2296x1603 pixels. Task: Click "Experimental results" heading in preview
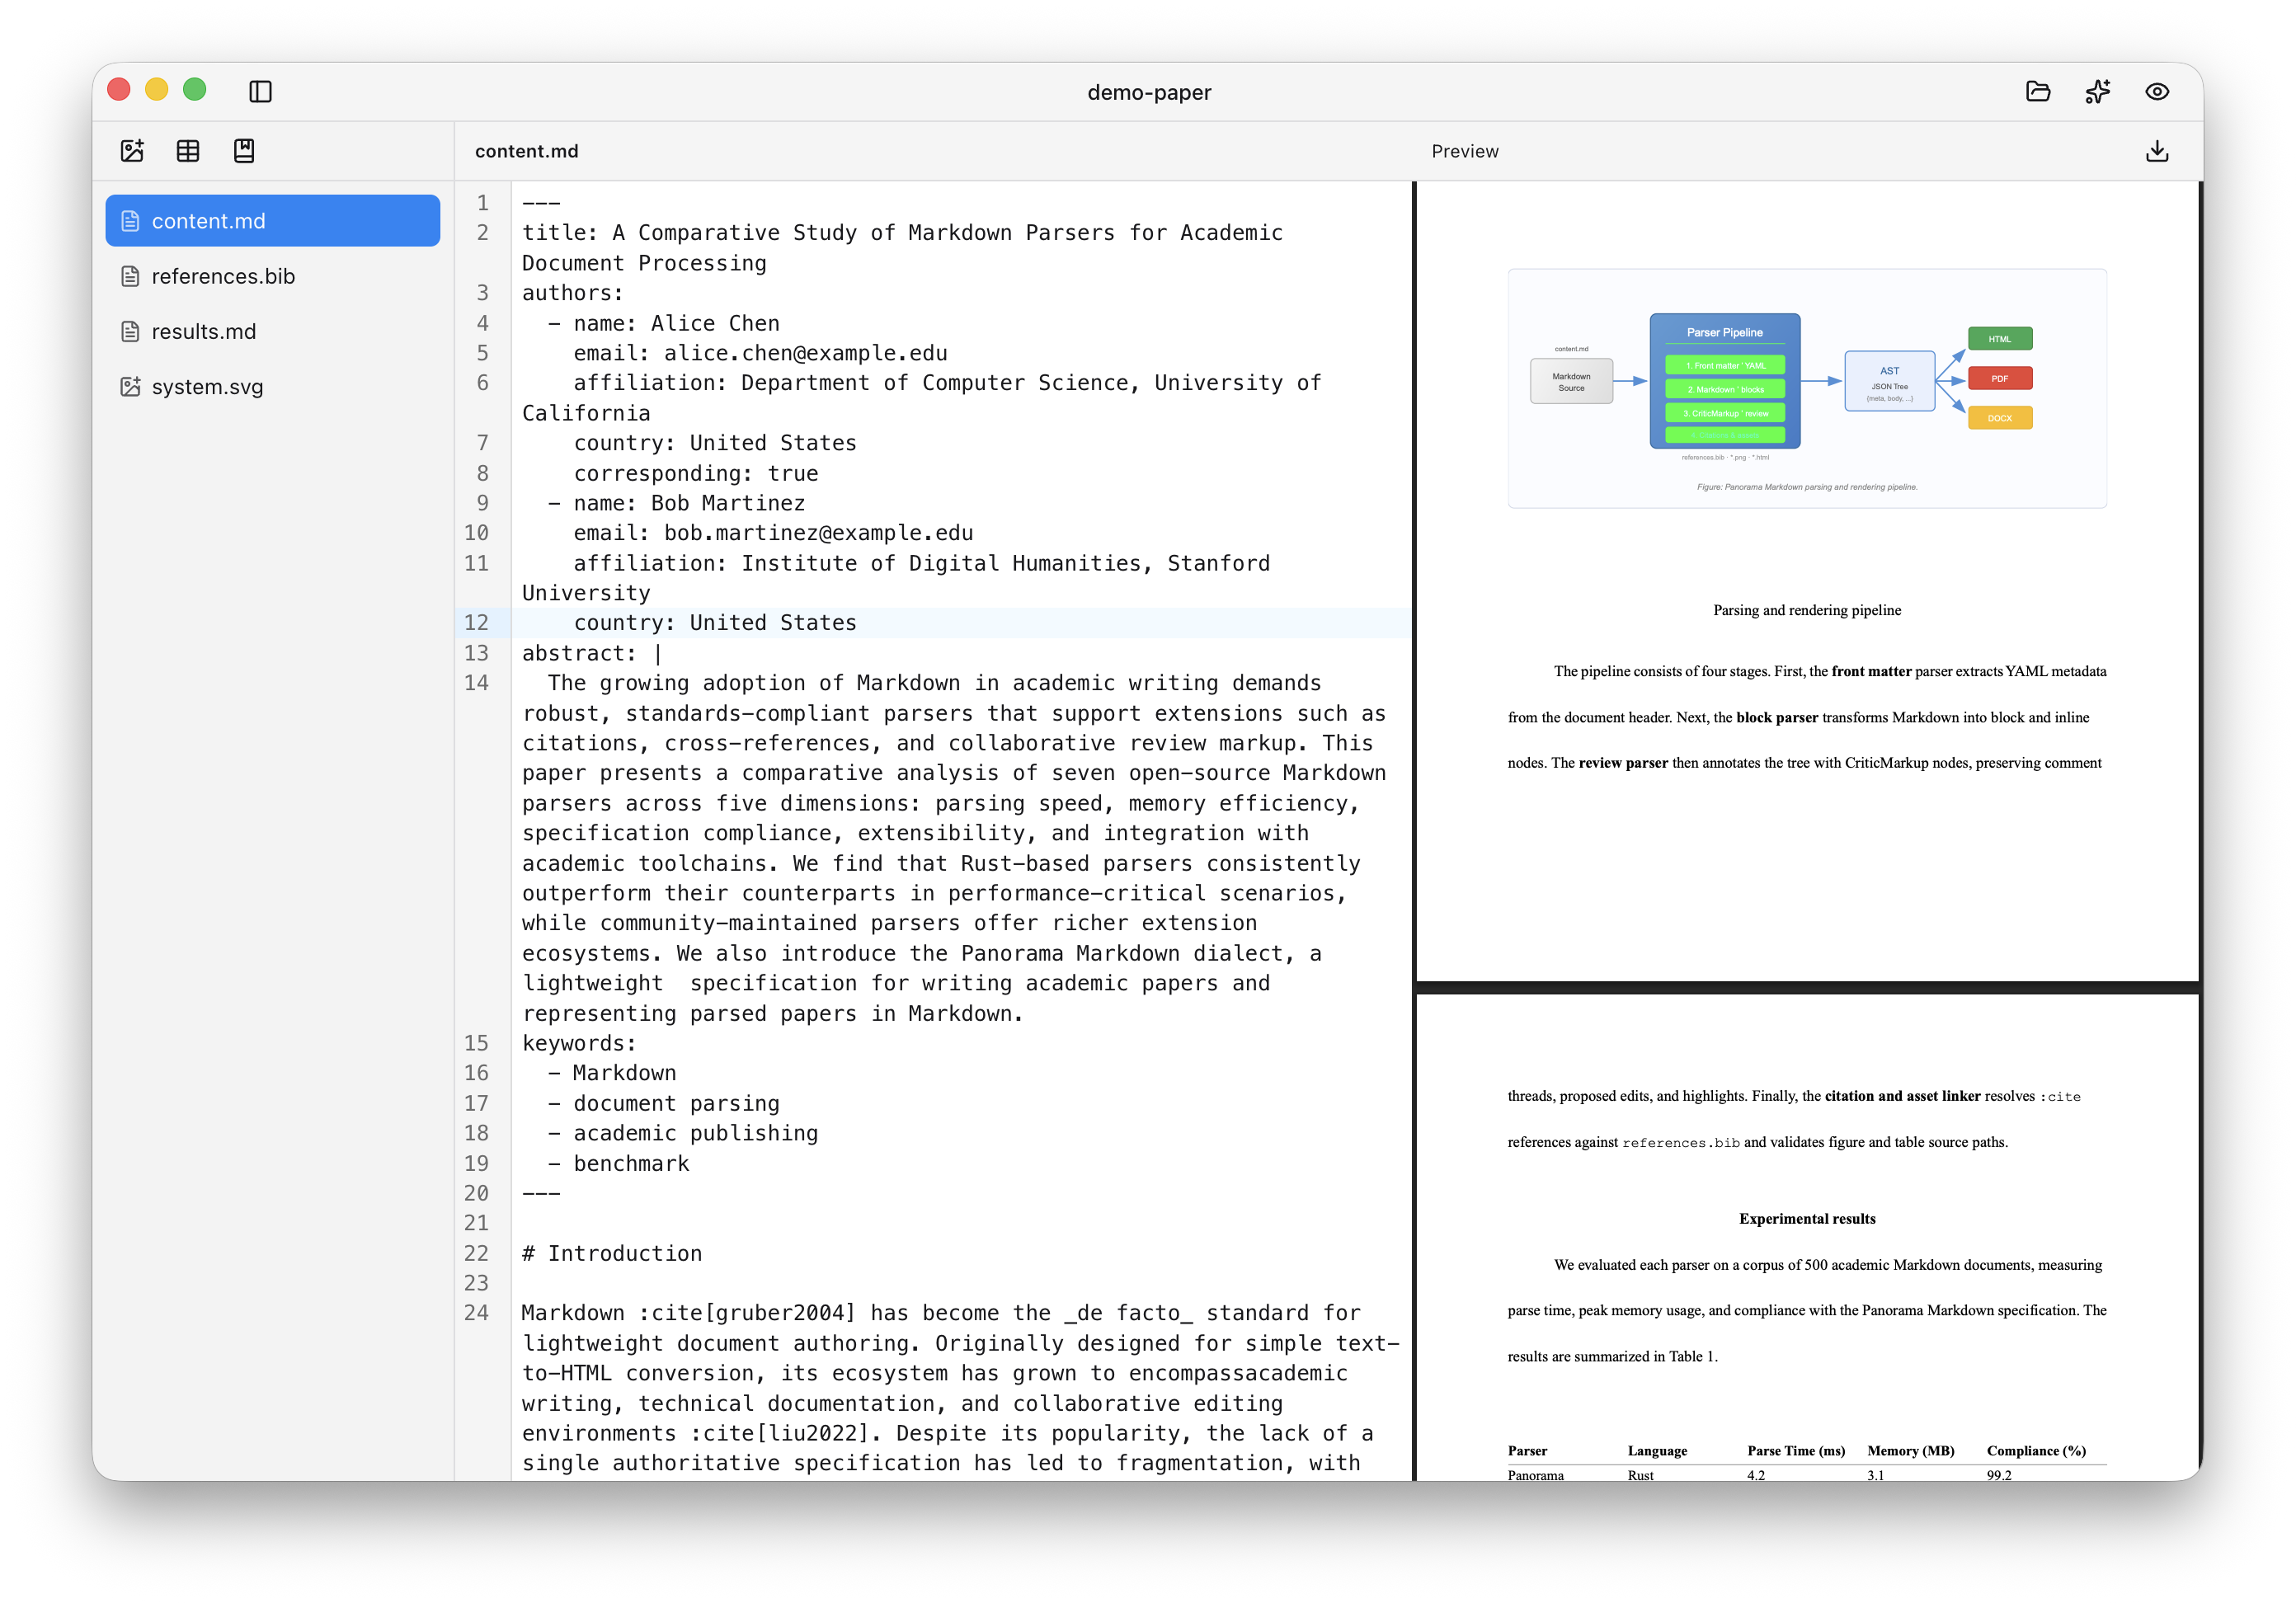[1807, 1218]
